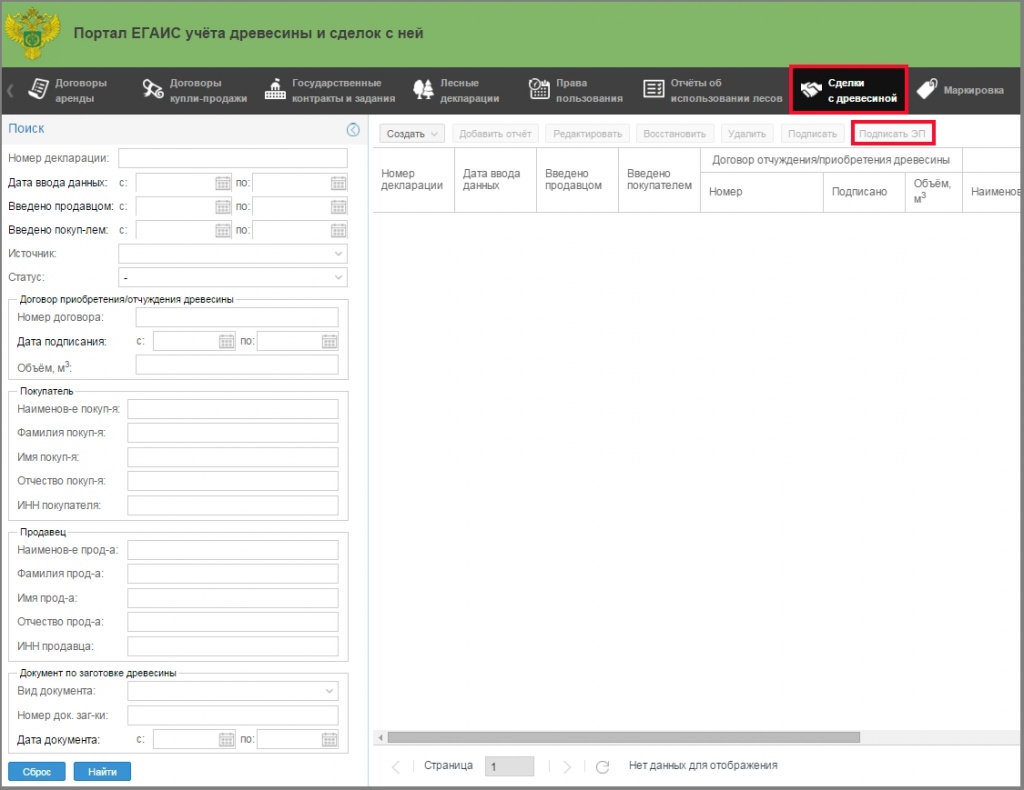Screen dimensions: 1024x790
Task: Click the horizontal scrollbar thumb under the table
Action: tap(624, 738)
